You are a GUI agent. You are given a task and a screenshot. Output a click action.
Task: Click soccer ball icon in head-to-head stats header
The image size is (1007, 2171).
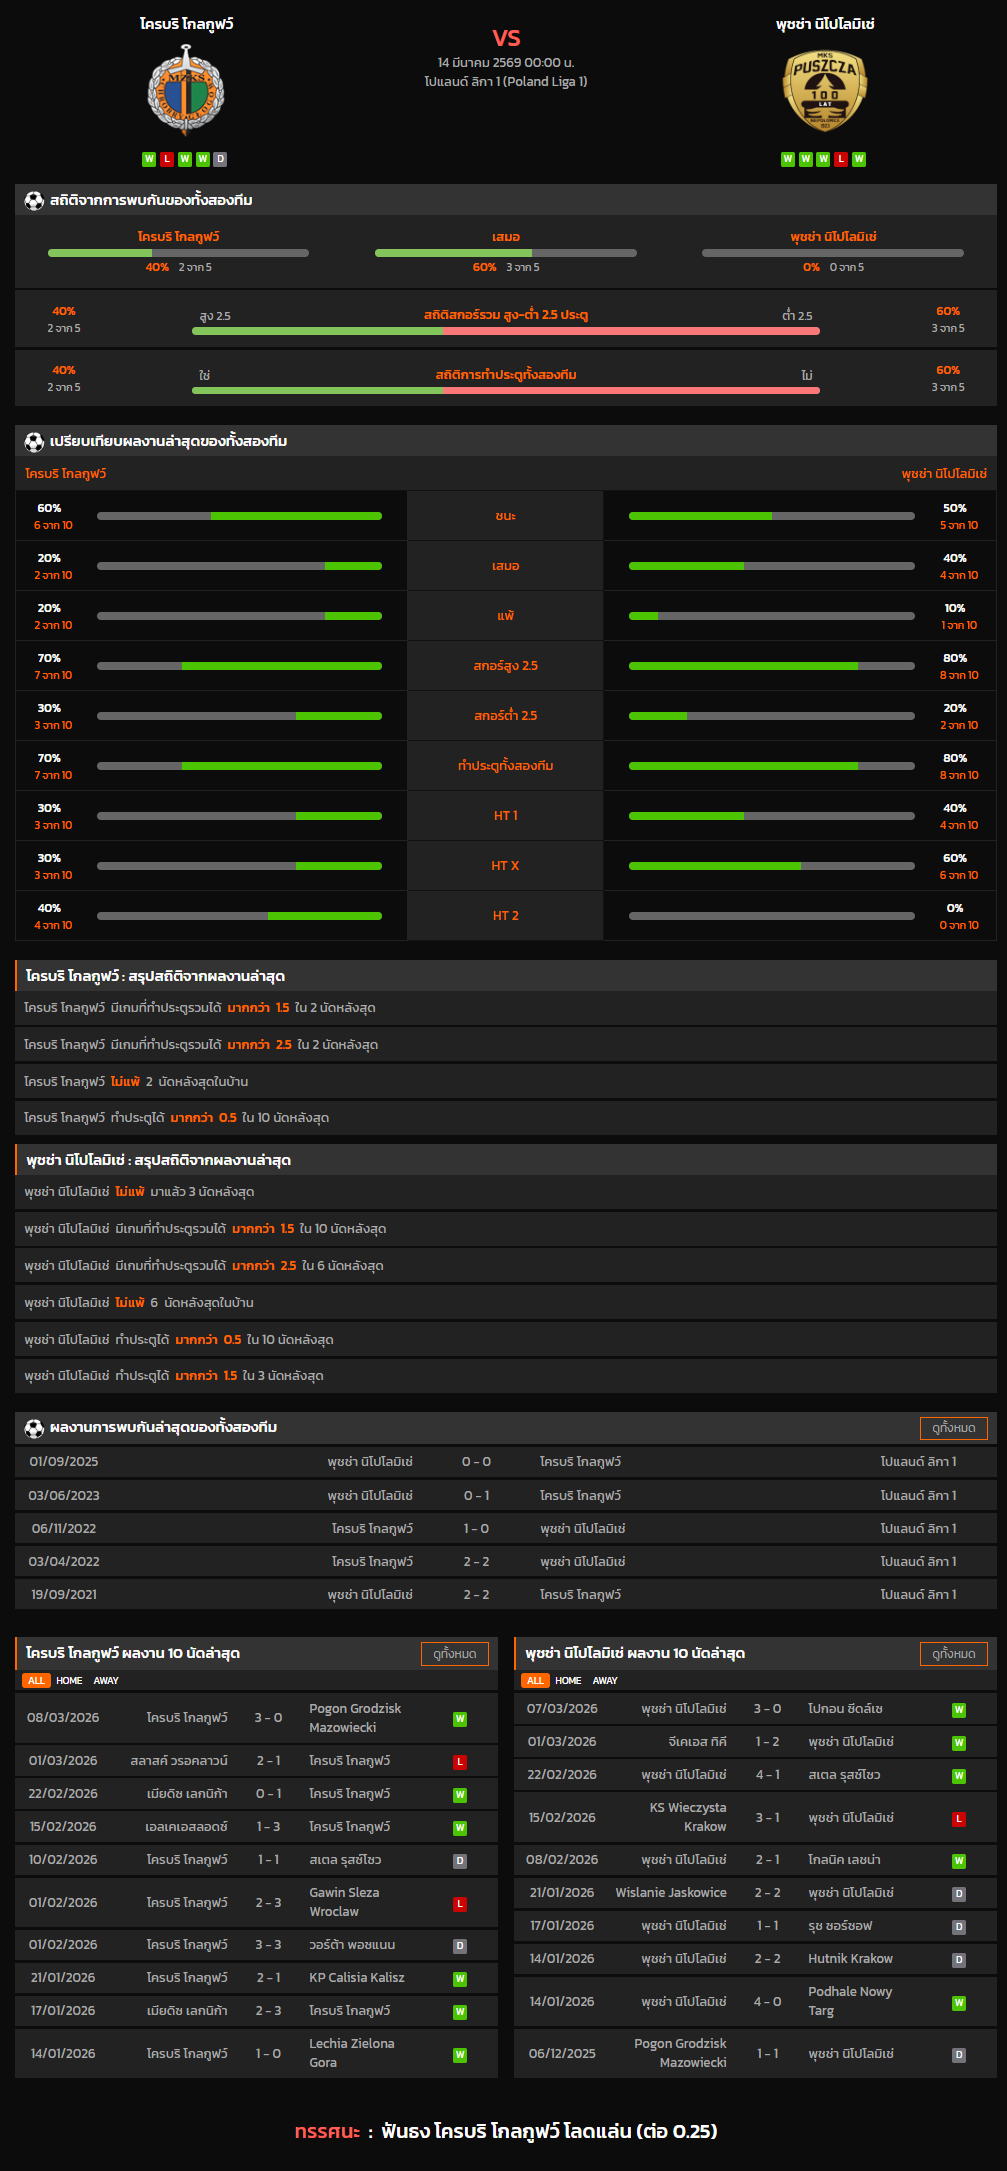coord(34,201)
